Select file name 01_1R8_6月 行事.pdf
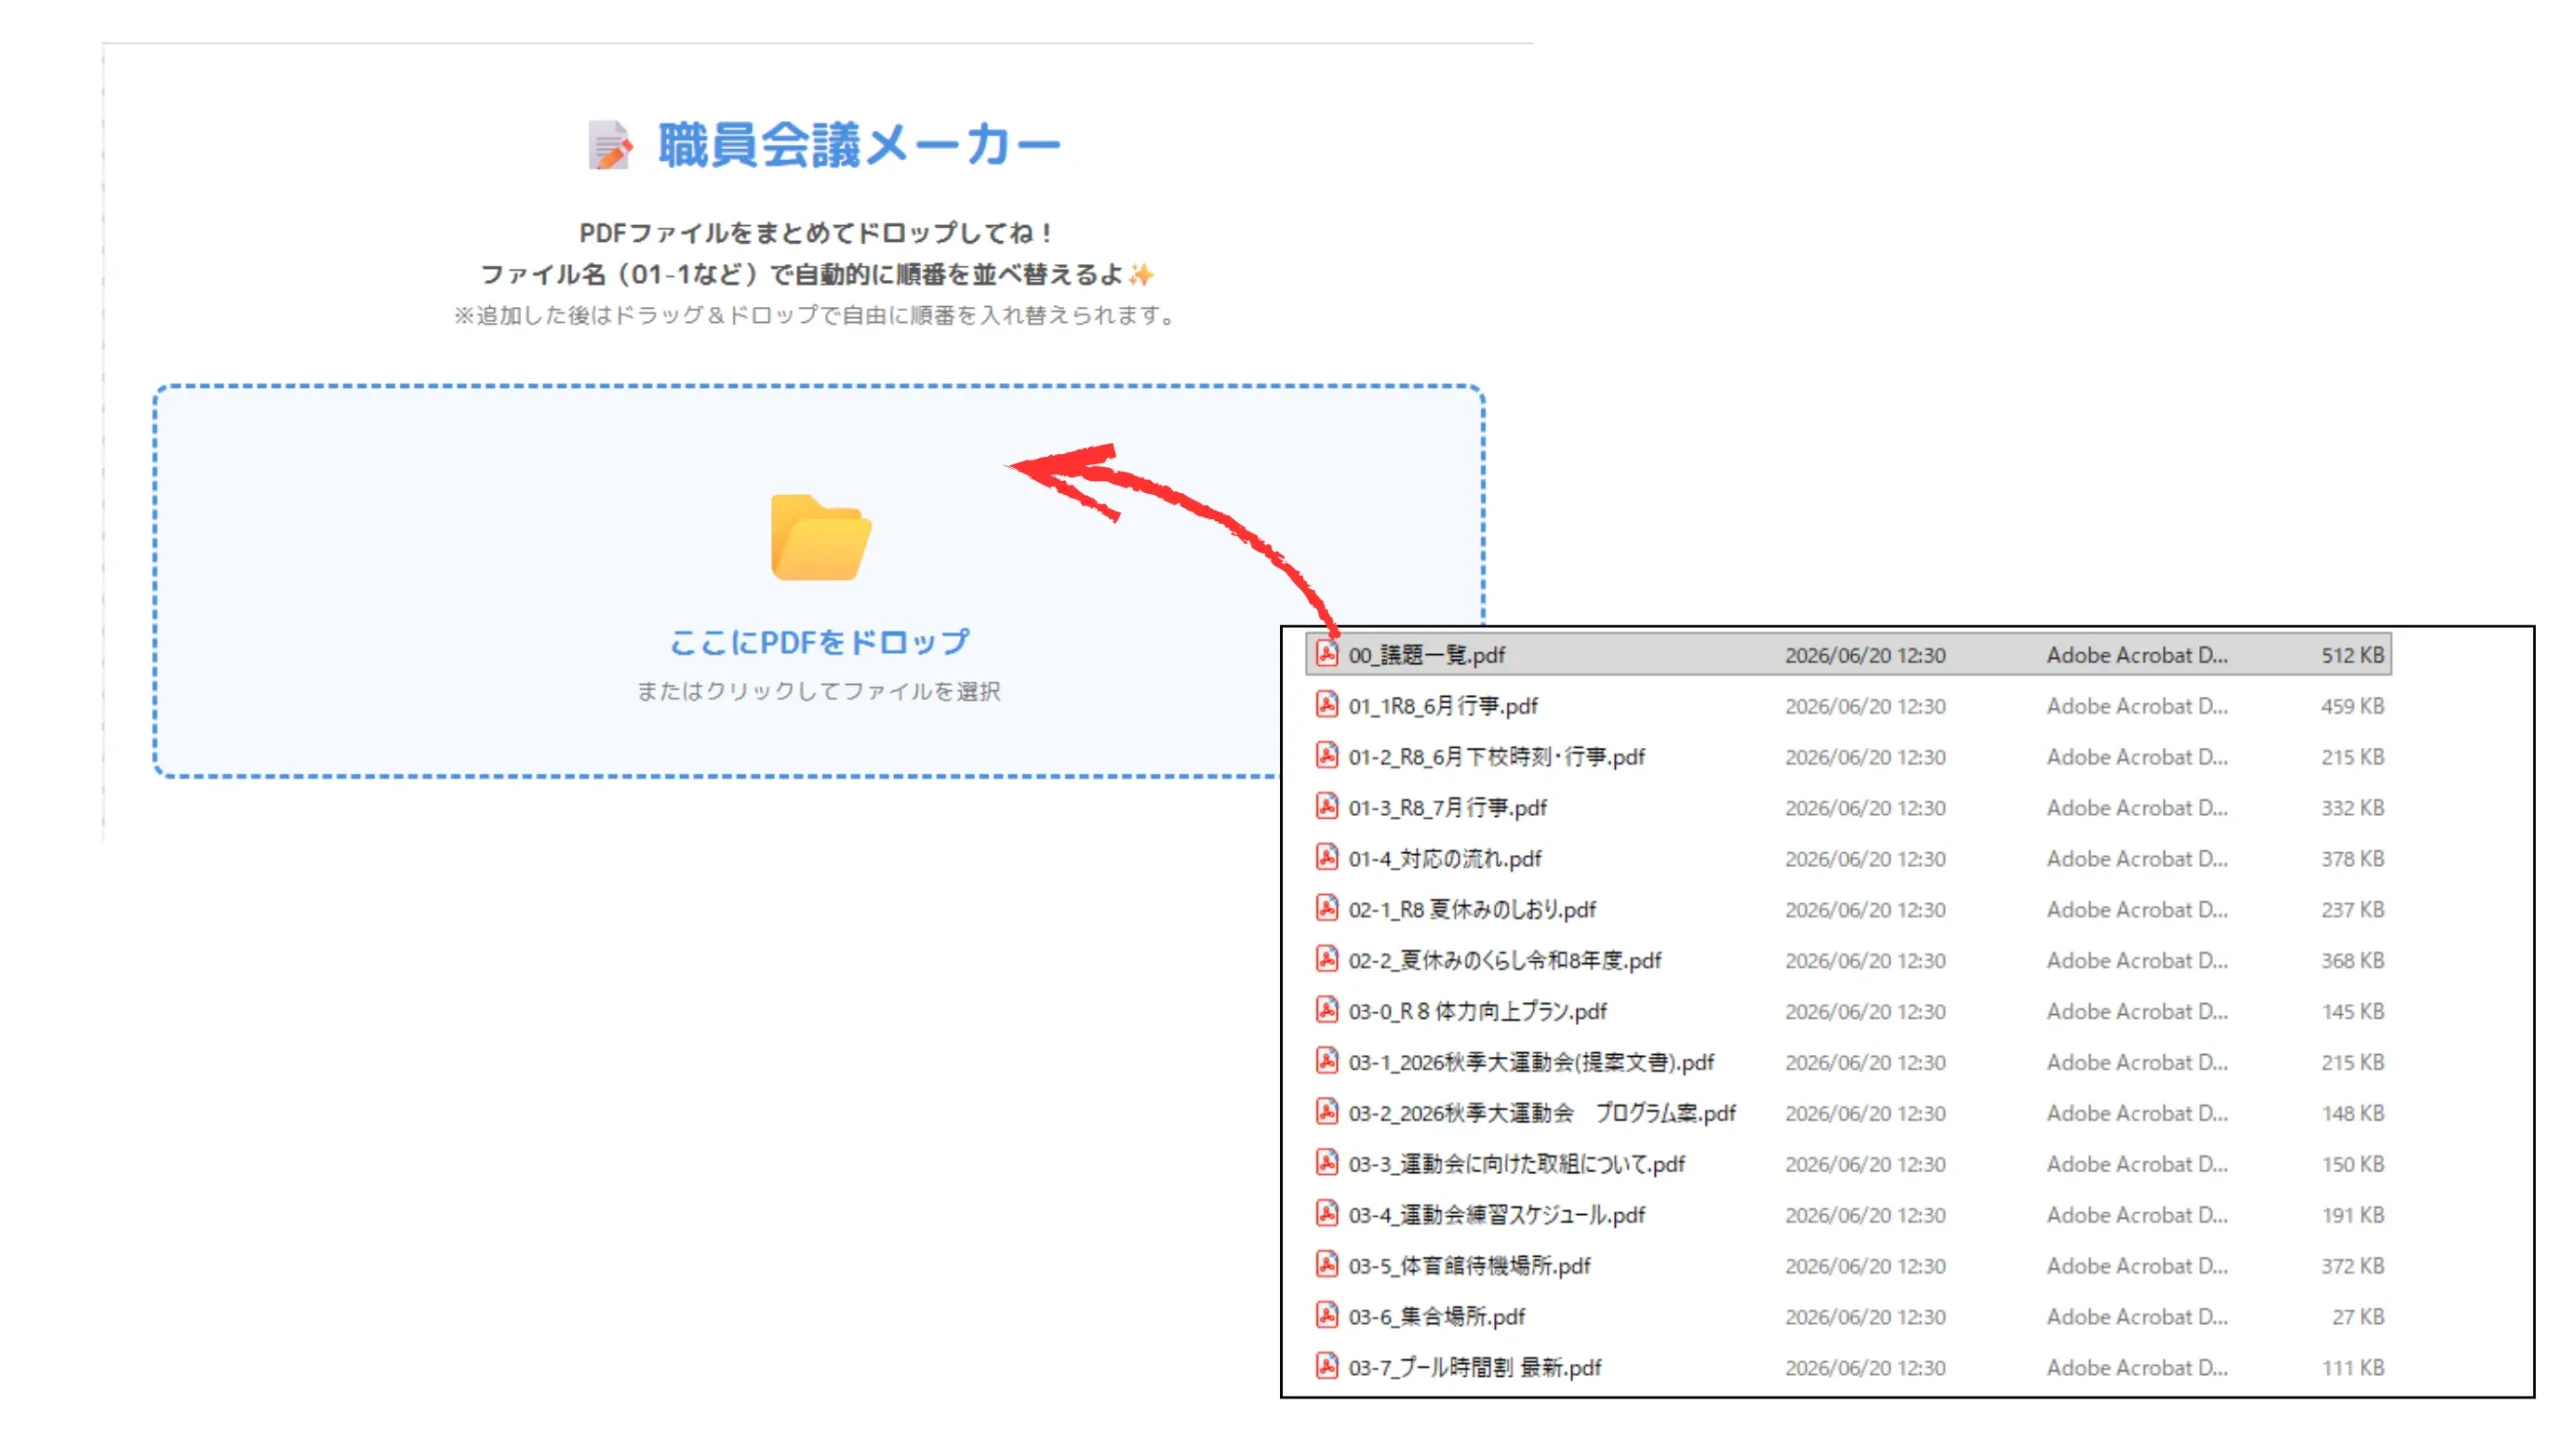Screen dimensions: 2560x1429 pos(1443,707)
